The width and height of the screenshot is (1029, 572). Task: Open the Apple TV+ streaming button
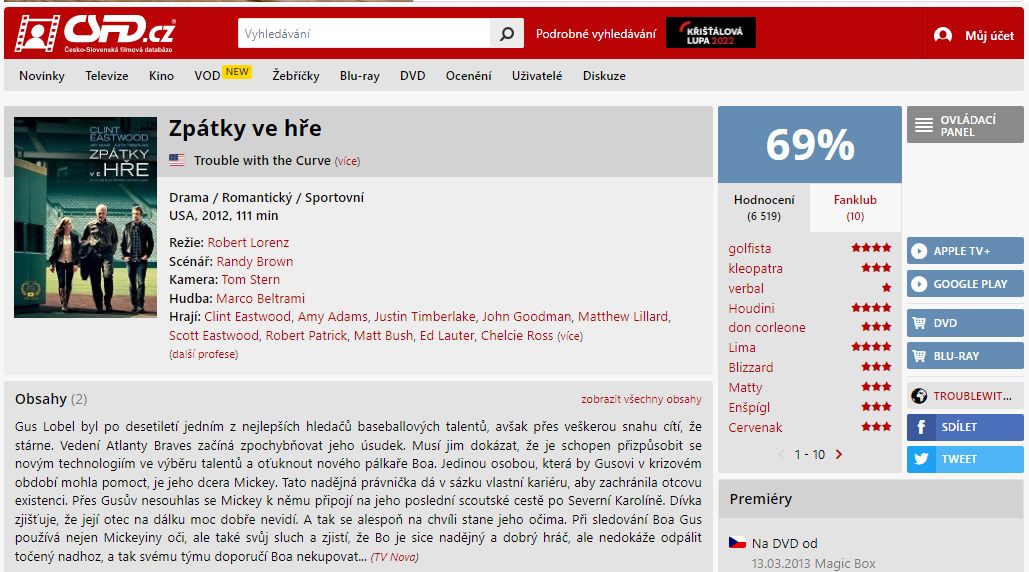[965, 251]
